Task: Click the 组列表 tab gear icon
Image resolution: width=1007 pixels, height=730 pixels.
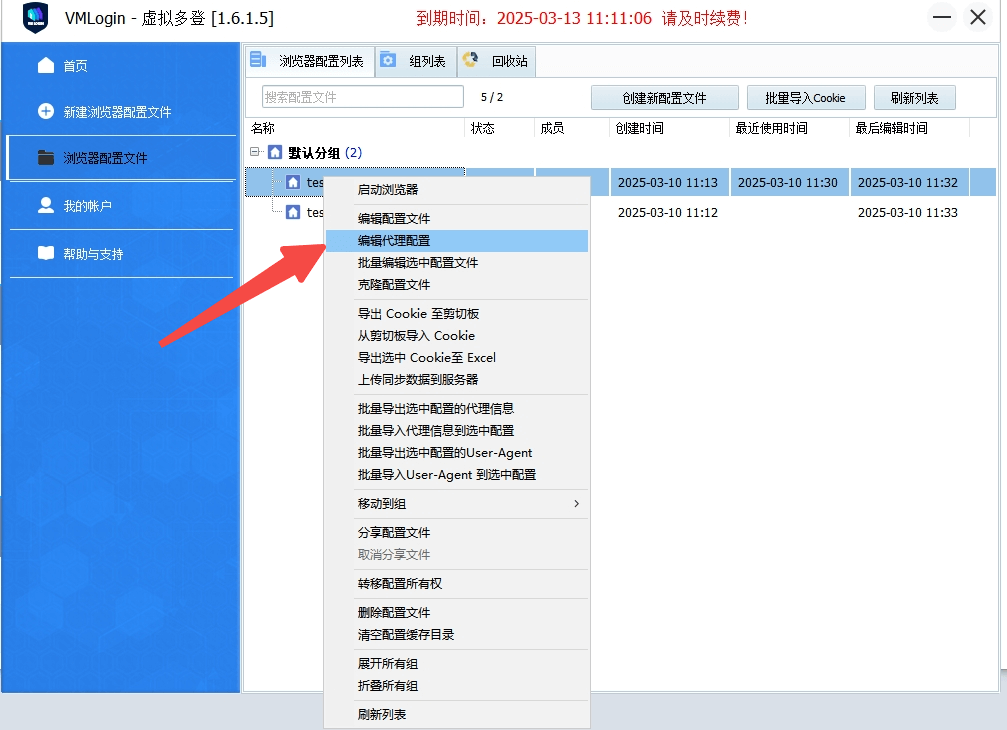Action: 389,61
